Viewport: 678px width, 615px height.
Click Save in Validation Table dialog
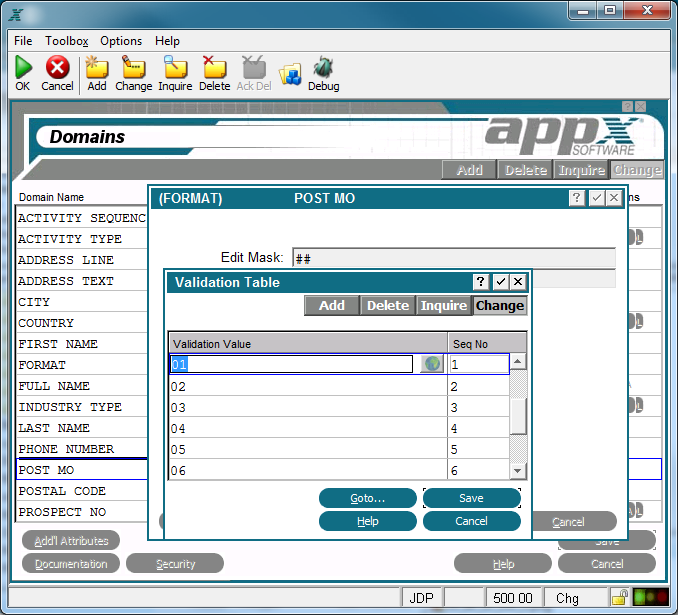pos(471,498)
